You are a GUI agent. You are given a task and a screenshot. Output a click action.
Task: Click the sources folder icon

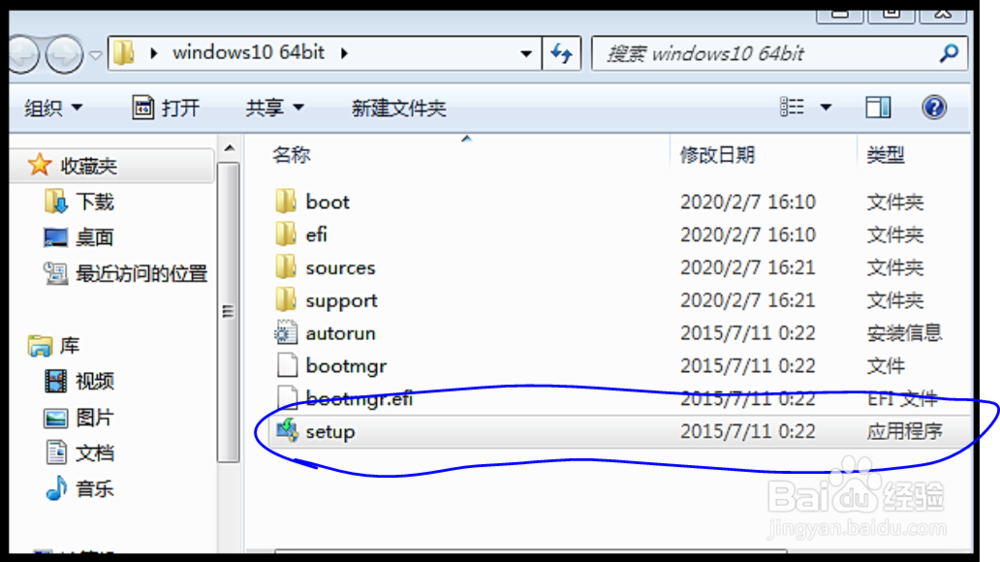pyautogui.click(x=286, y=267)
